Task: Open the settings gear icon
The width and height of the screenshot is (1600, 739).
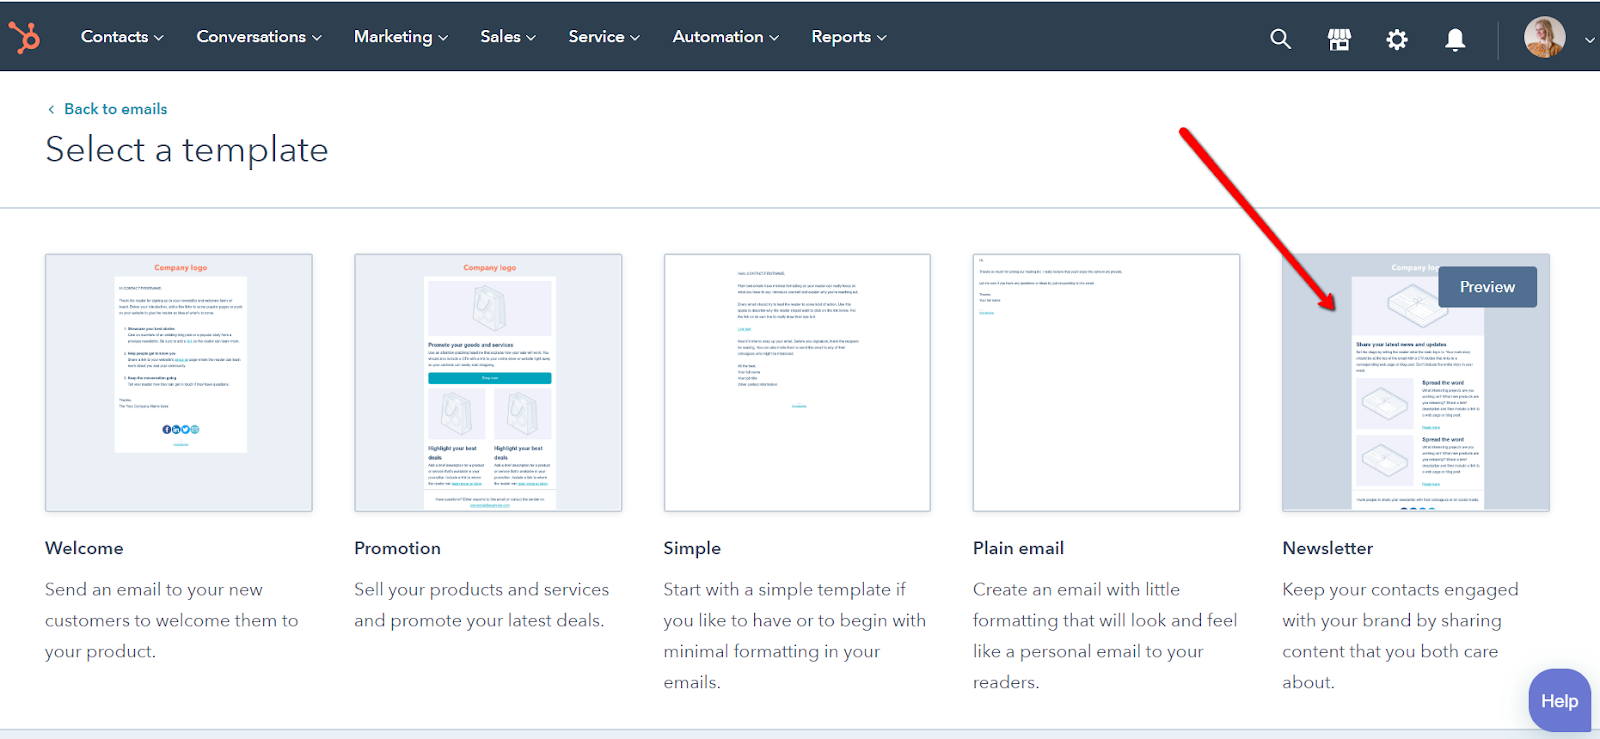Action: 1397,39
